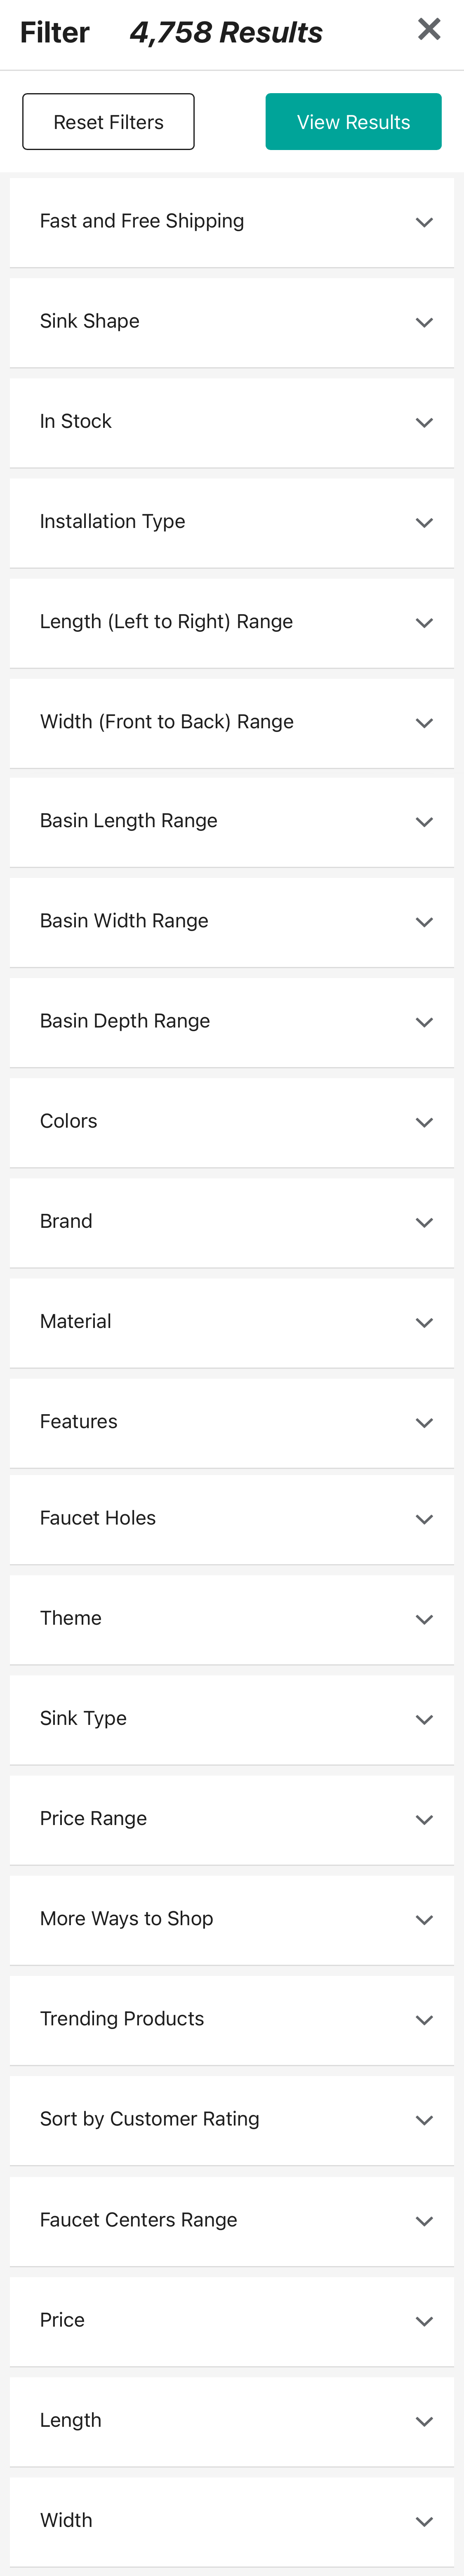Expand the Theme filter
Screen dimensions: 464x2576
click(232, 1618)
